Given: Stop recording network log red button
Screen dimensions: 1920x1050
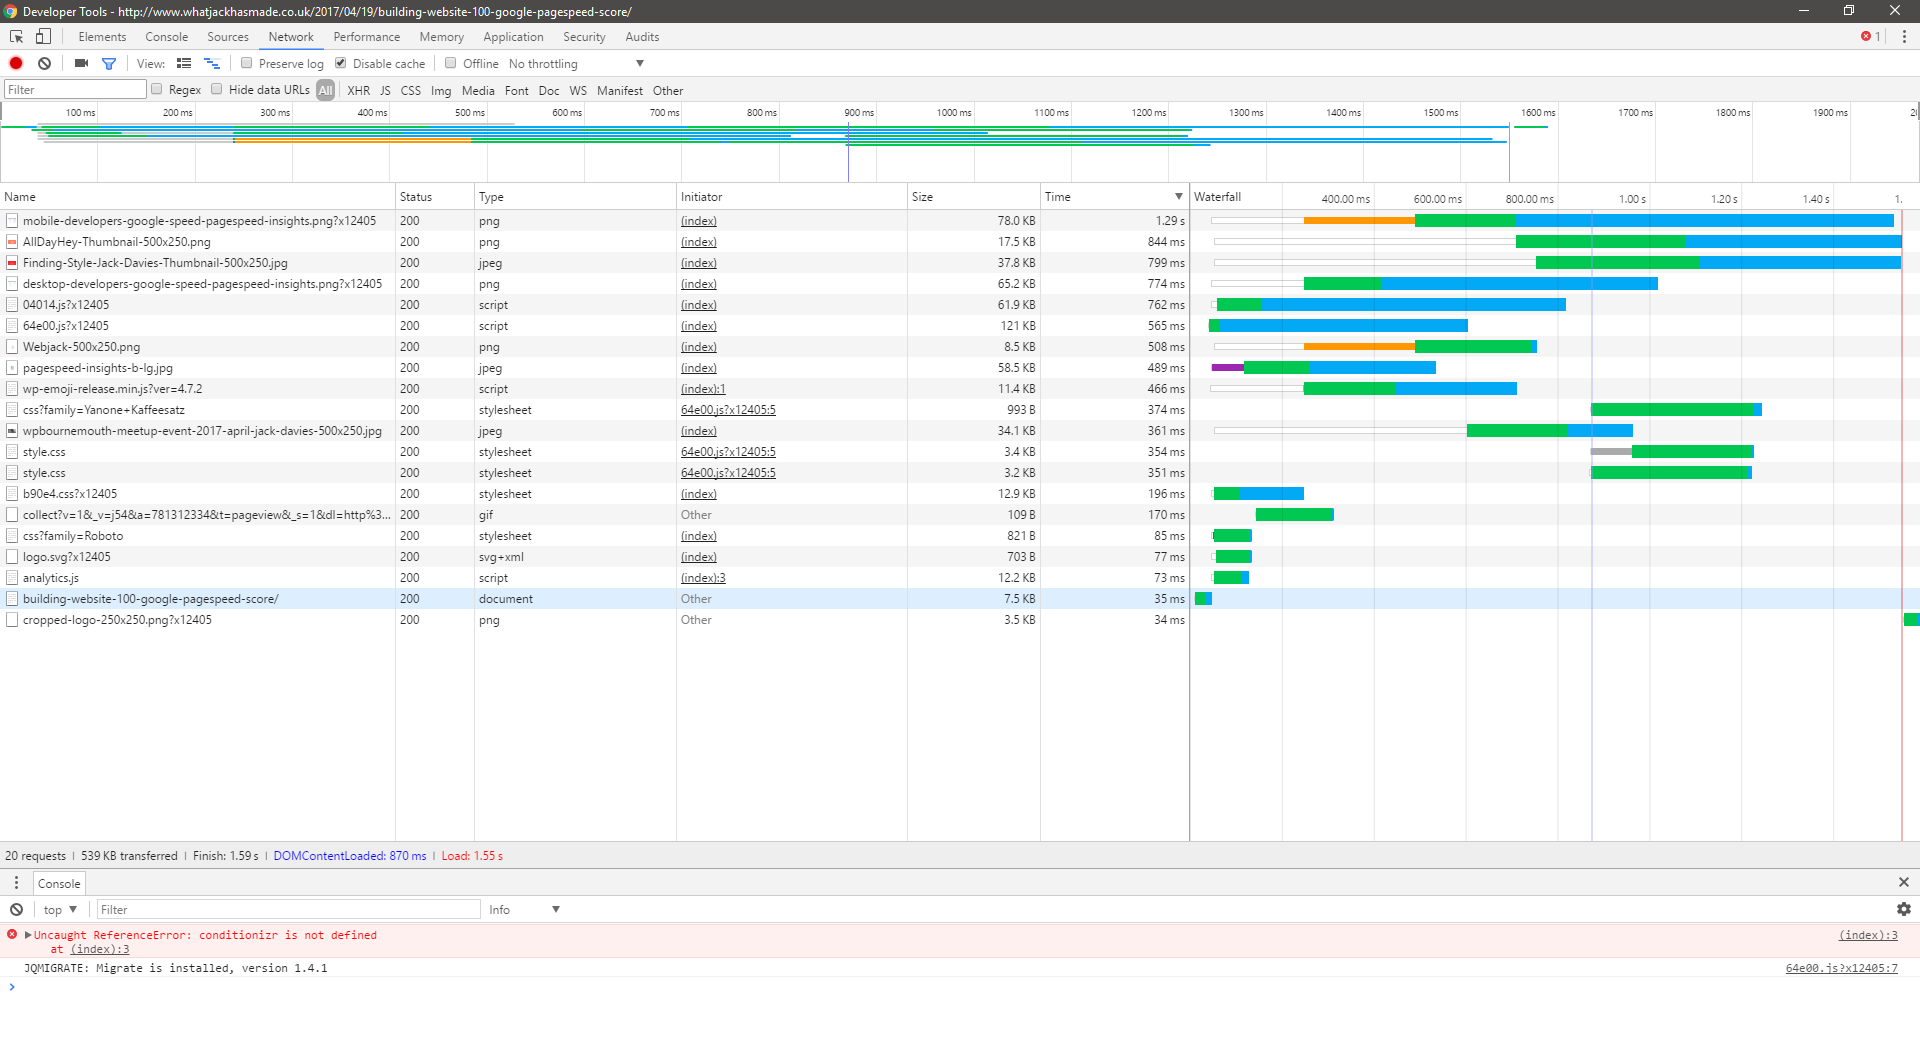Looking at the screenshot, I should click(x=16, y=63).
